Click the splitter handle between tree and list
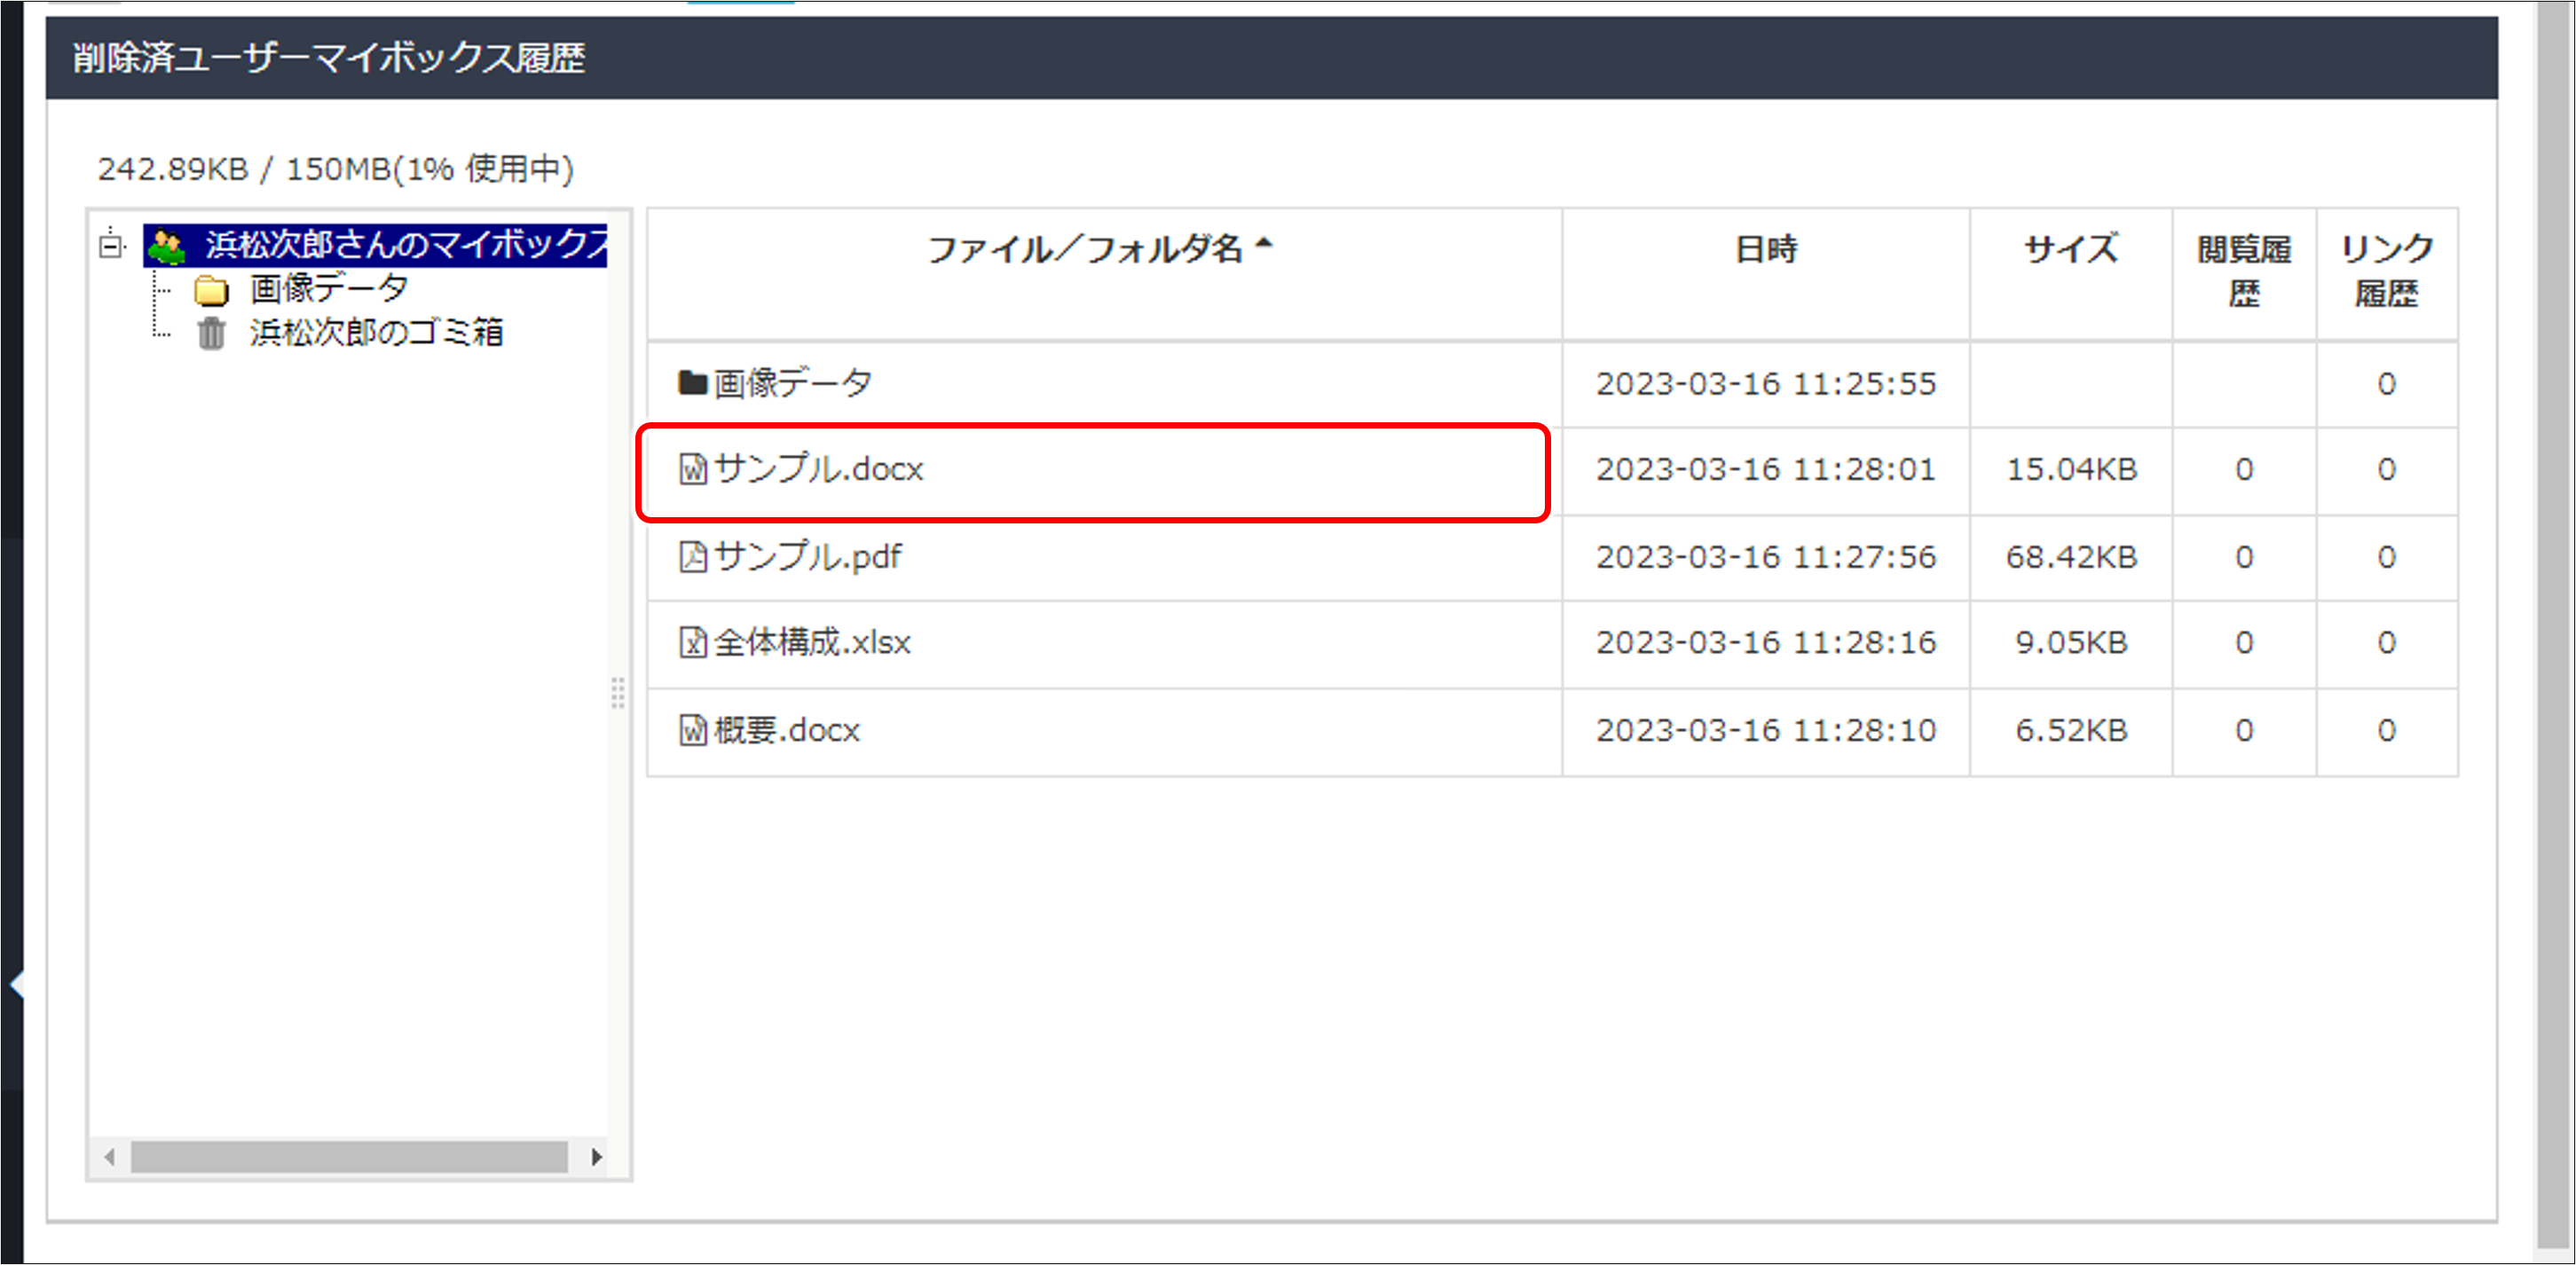Image resolution: width=2576 pixels, height=1265 pixels. [x=618, y=692]
